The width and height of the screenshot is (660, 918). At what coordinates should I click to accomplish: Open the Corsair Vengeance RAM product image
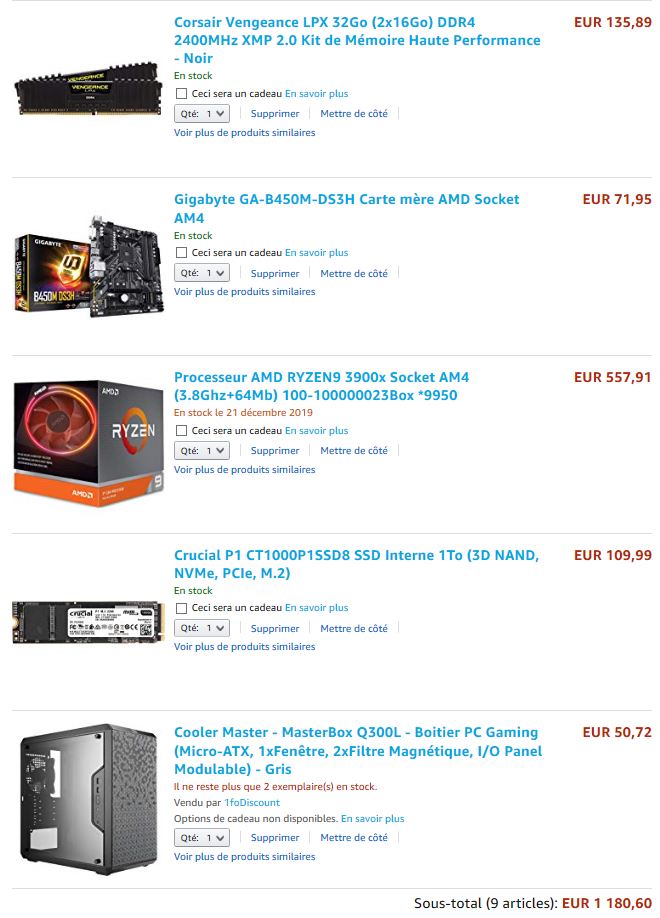pyautogui.click(x=88, y=88)
